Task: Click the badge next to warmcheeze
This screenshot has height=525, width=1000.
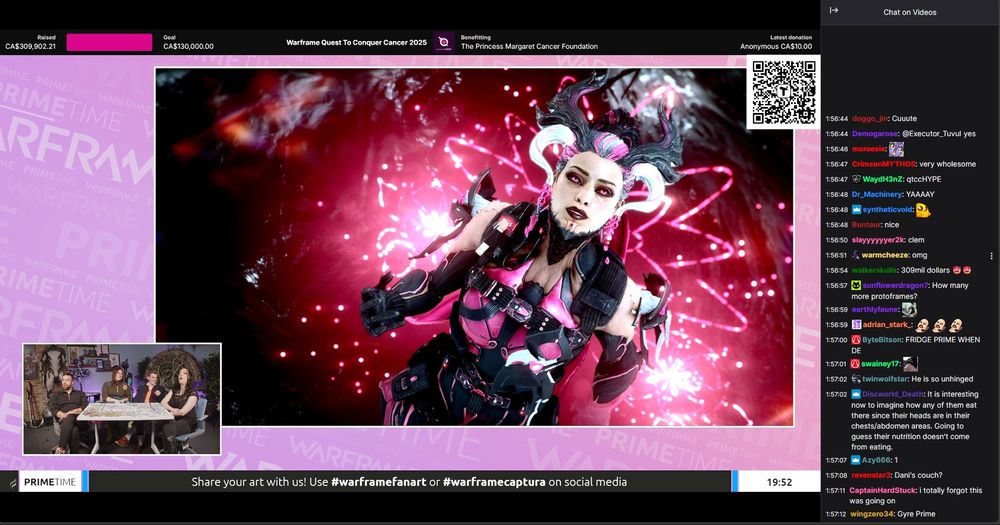Action: coord(856,255)
